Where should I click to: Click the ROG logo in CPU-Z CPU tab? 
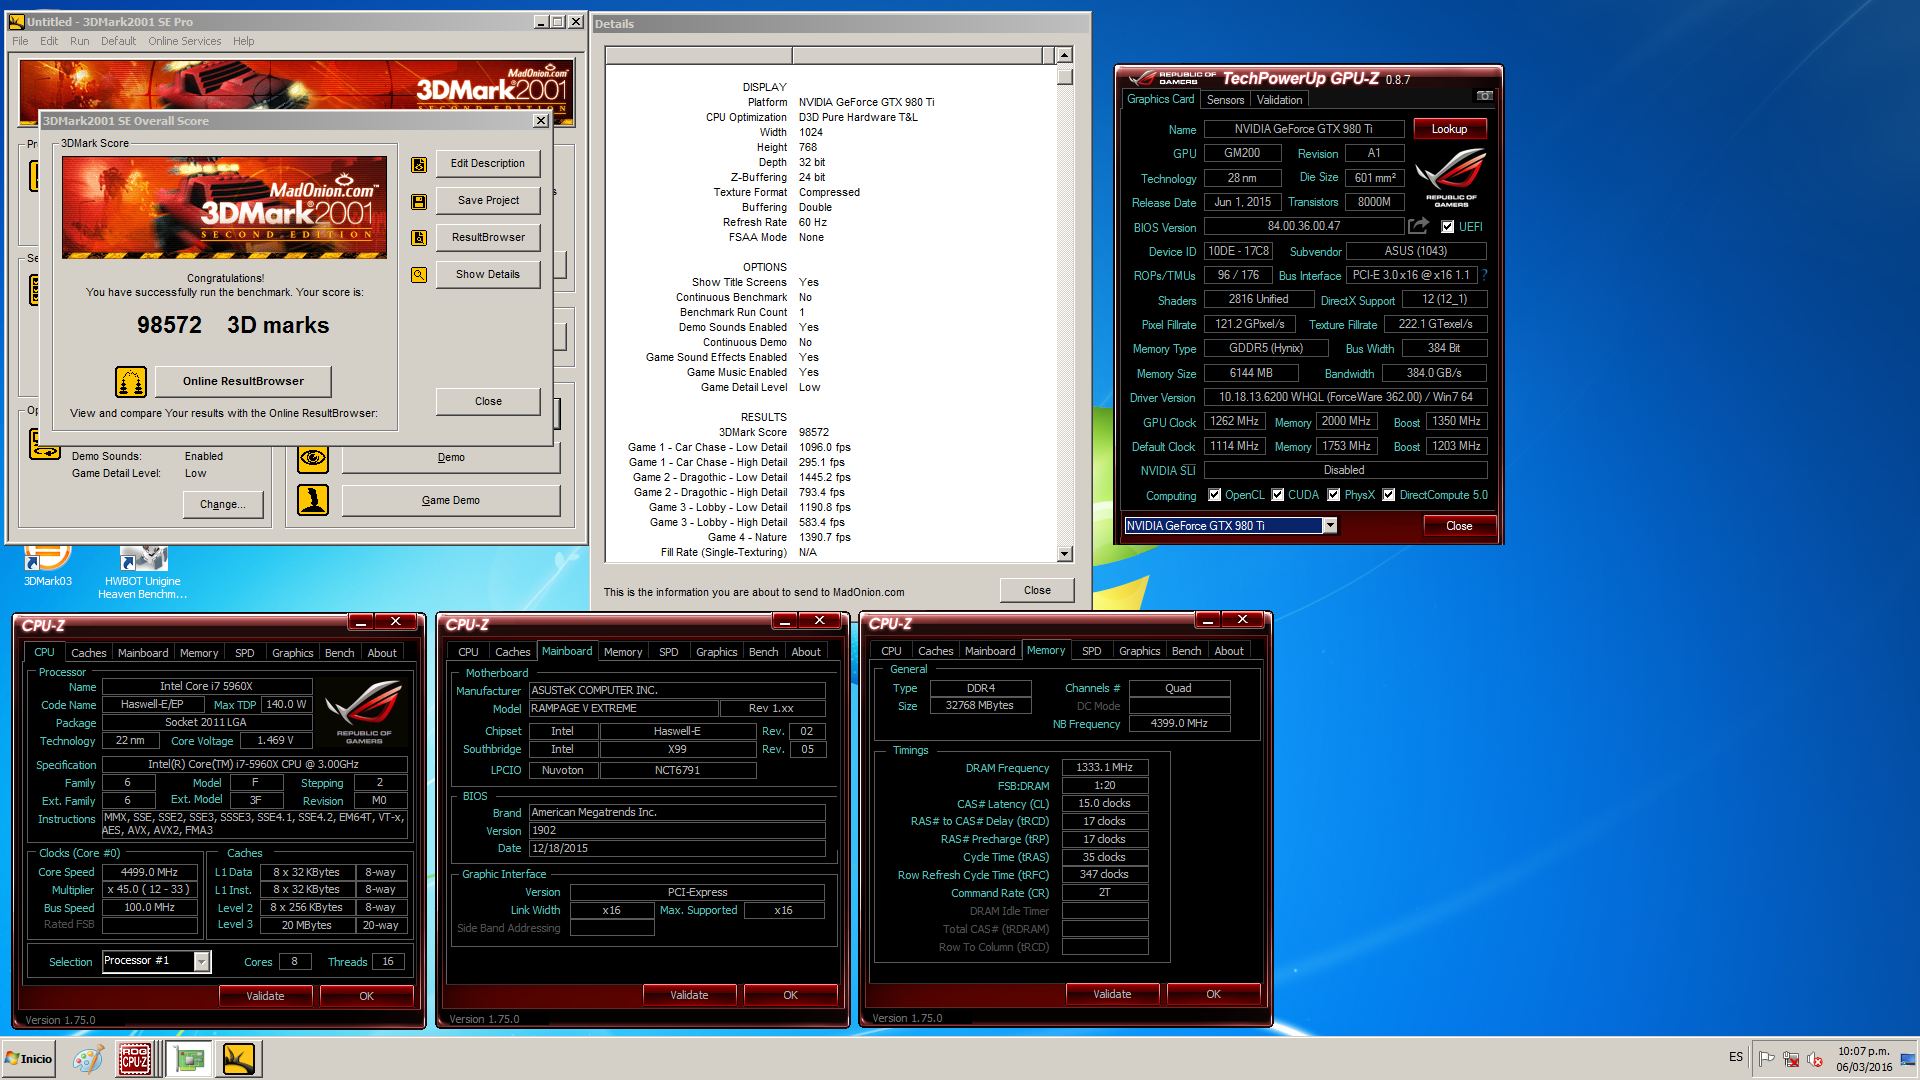click(364, 713)
